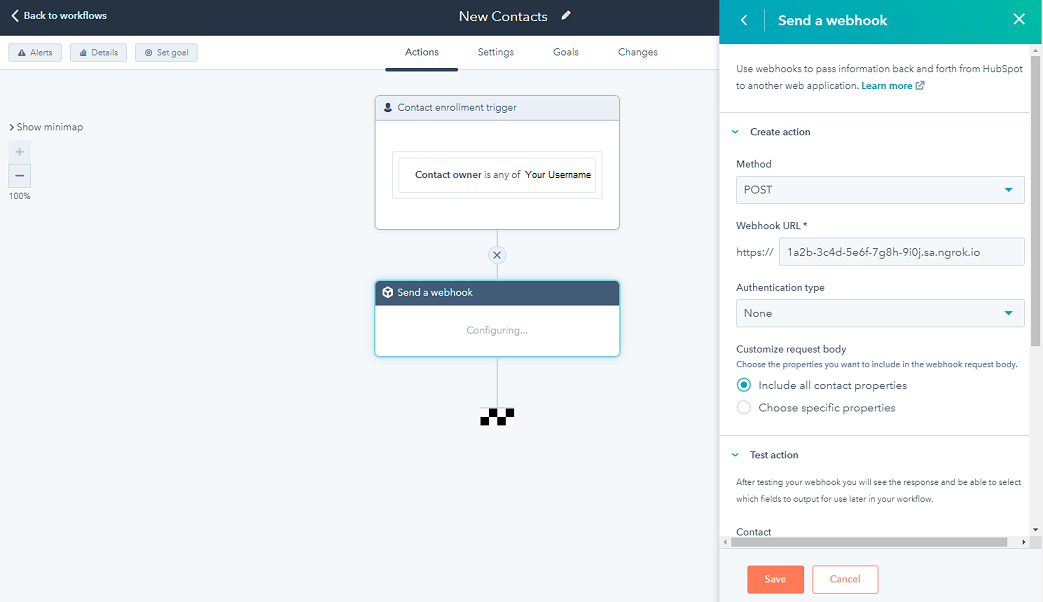Open the Method dropdown showing POST
The image size is (1043, 602).
tap(880, 190)
